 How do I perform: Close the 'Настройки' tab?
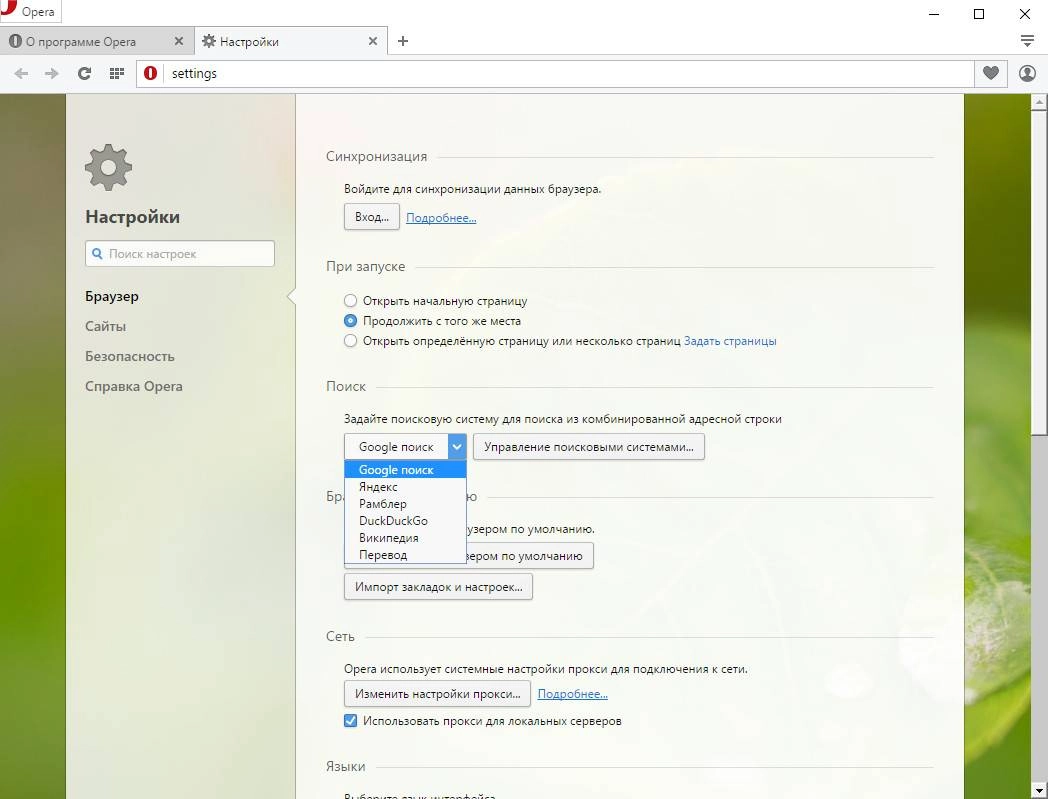(373, 41)
